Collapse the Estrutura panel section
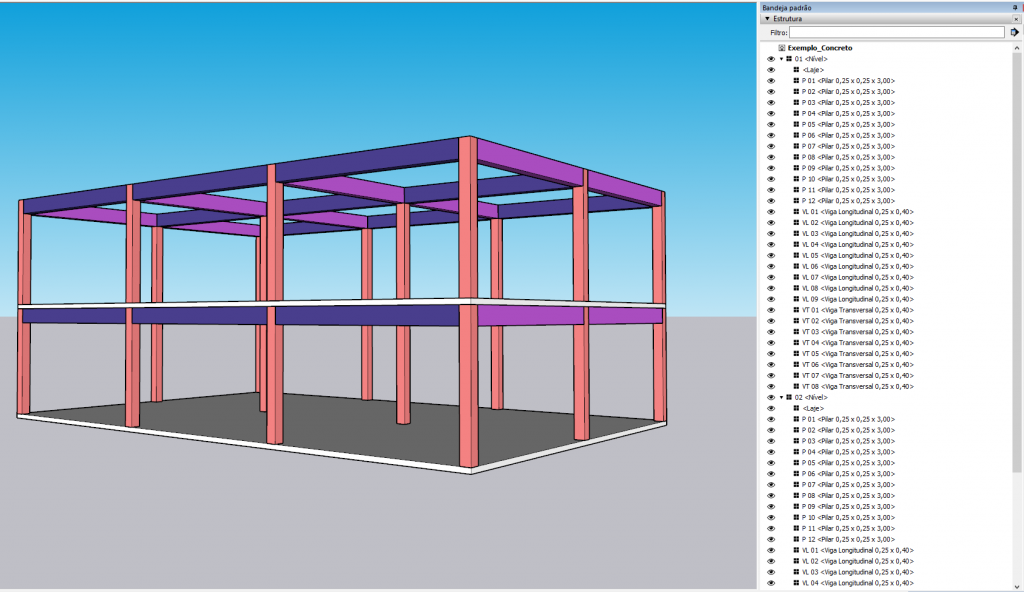The width and height of the screenshot is (1024, 592). (767, 19)
